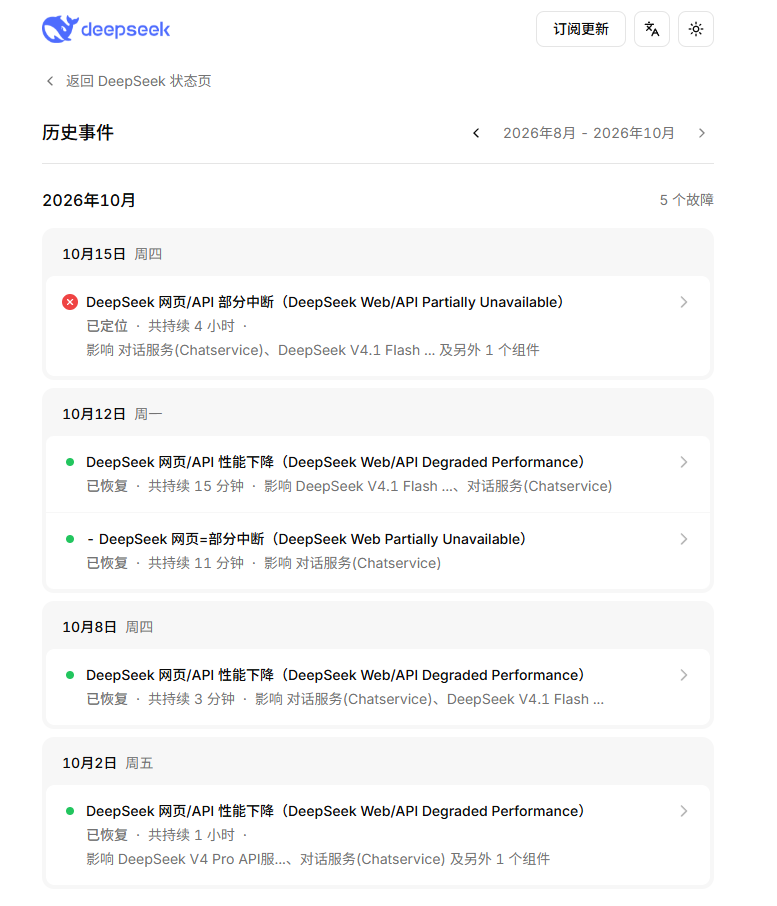This screenshot has height=906, width=777.
Task: Click the 5 个故障 count label
Action: click(687, 200)
